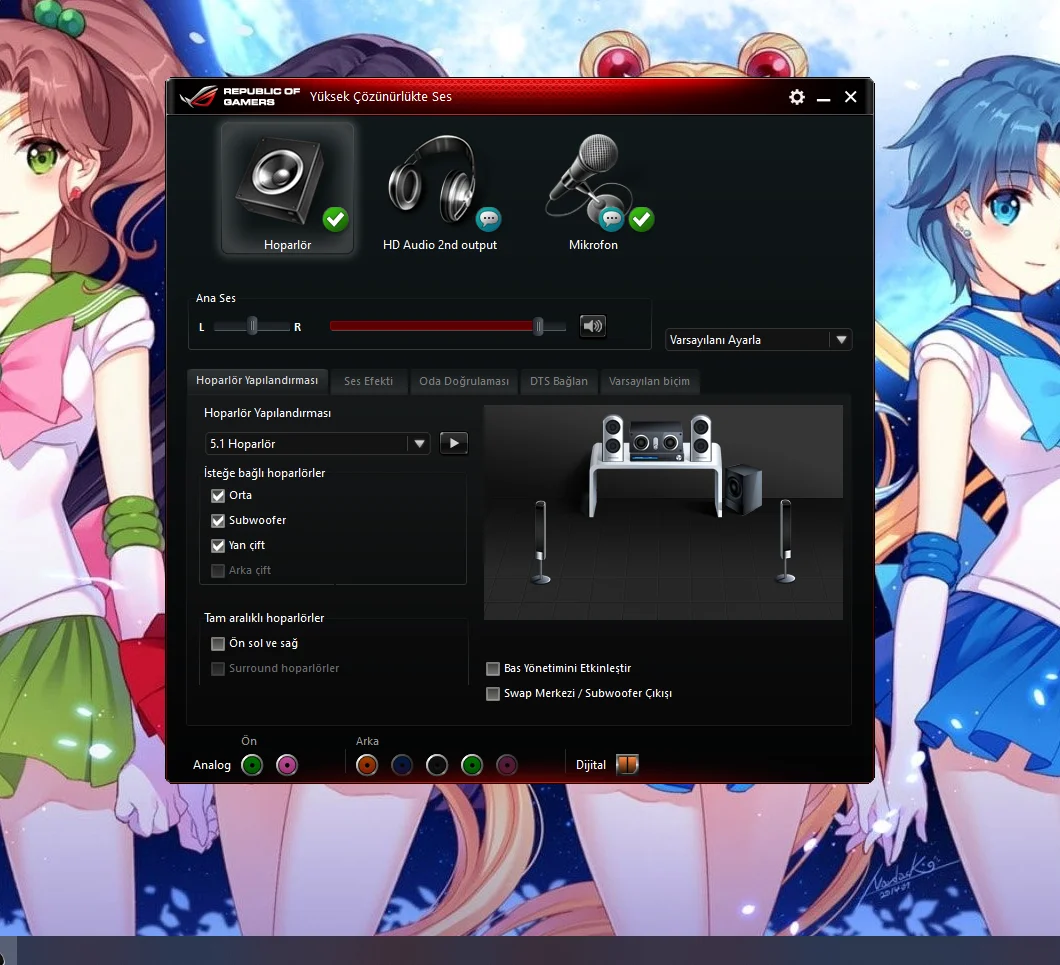Click the Dijital output connector icon

(627, 764)
